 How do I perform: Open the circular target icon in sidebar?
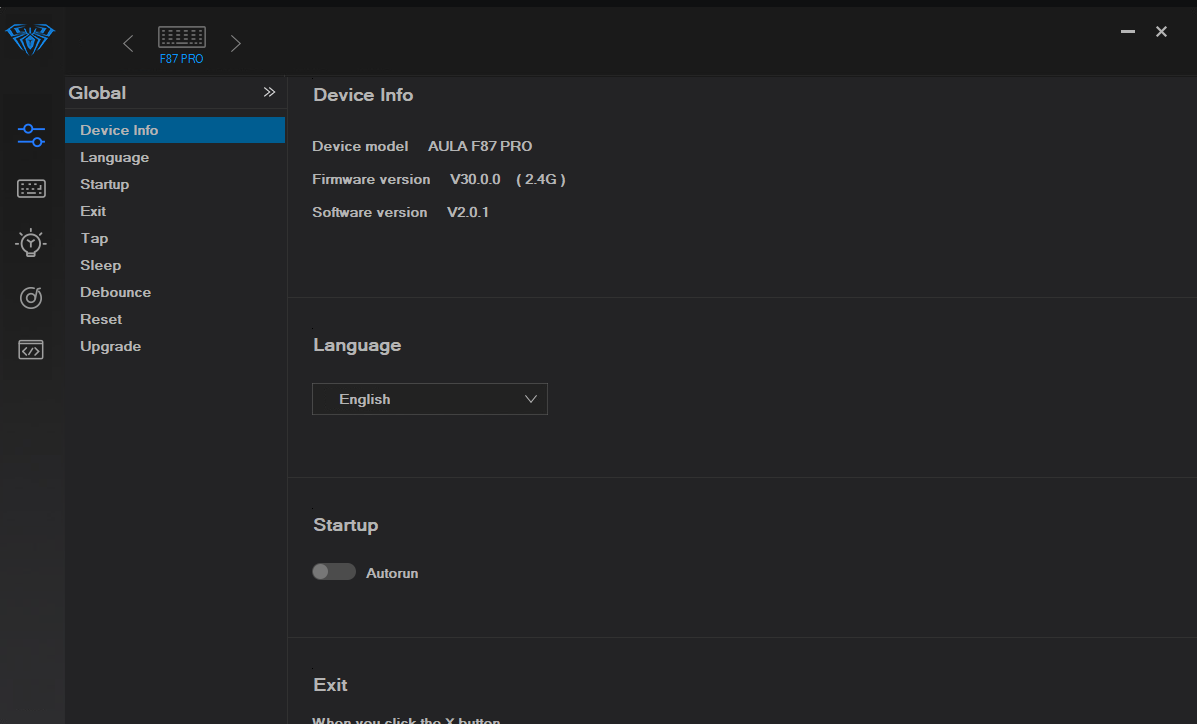pos(31,297)
